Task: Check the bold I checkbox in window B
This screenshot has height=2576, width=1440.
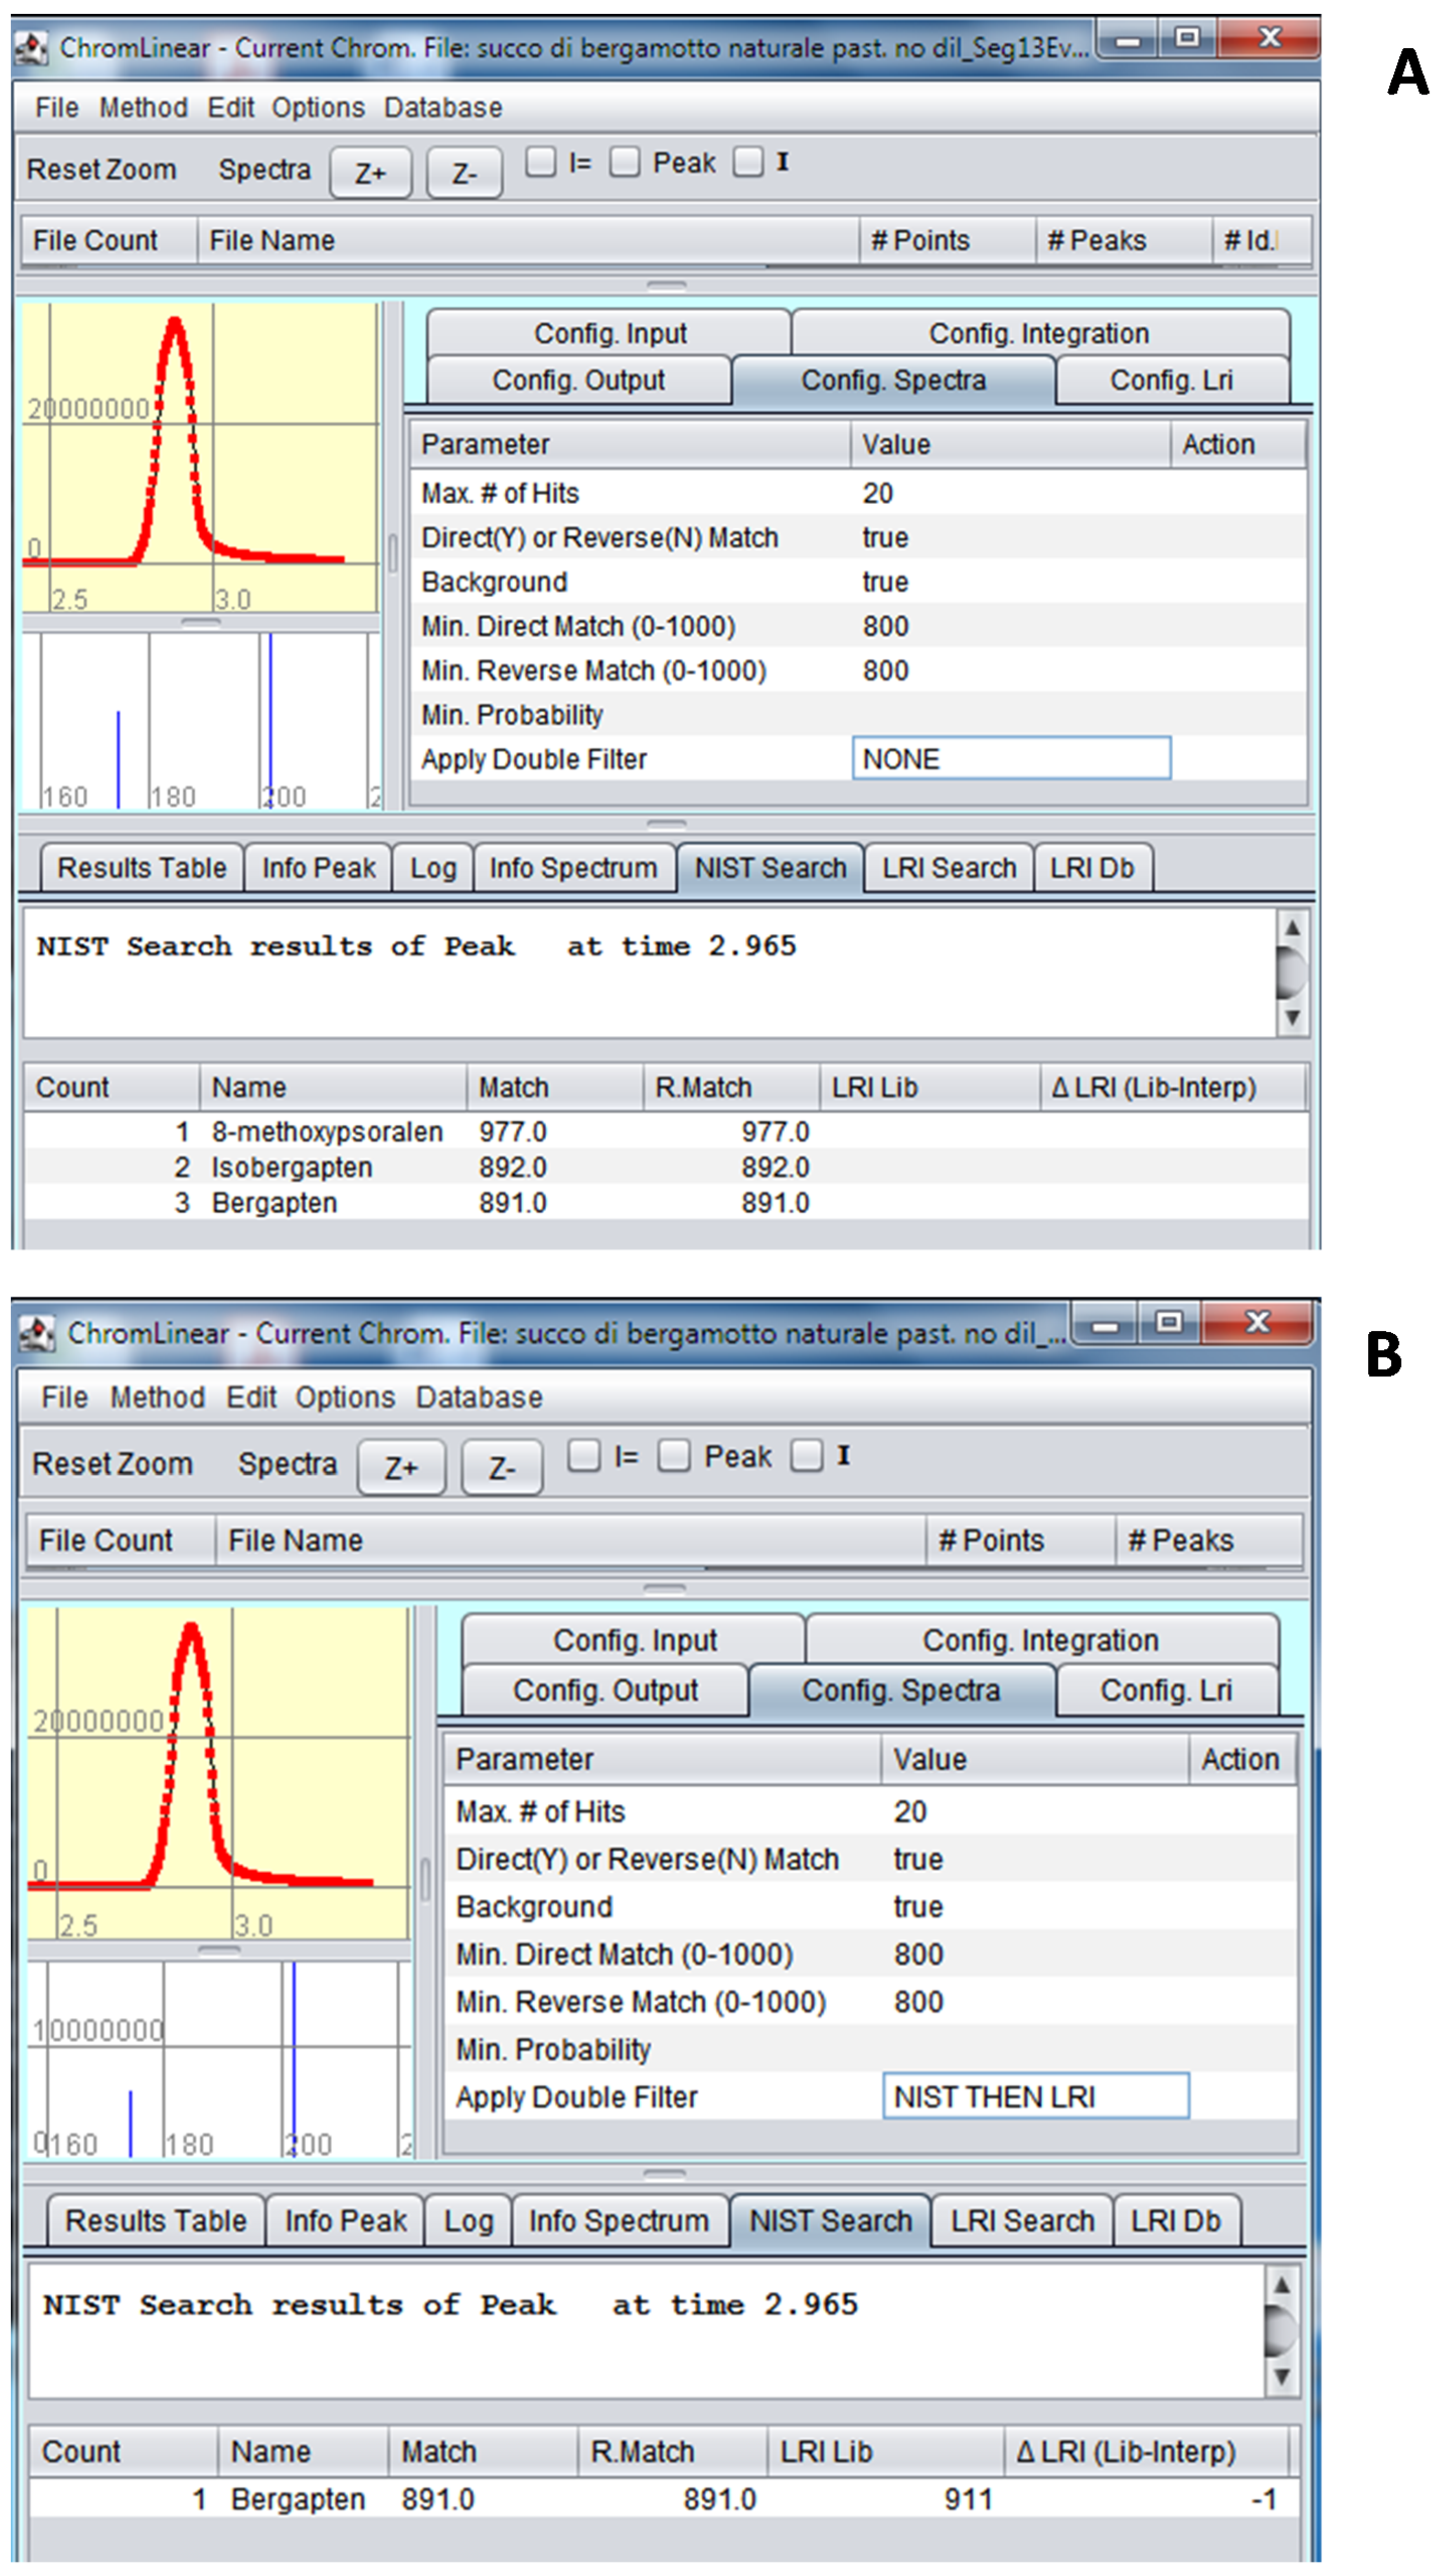Action: coord(806,1455)
